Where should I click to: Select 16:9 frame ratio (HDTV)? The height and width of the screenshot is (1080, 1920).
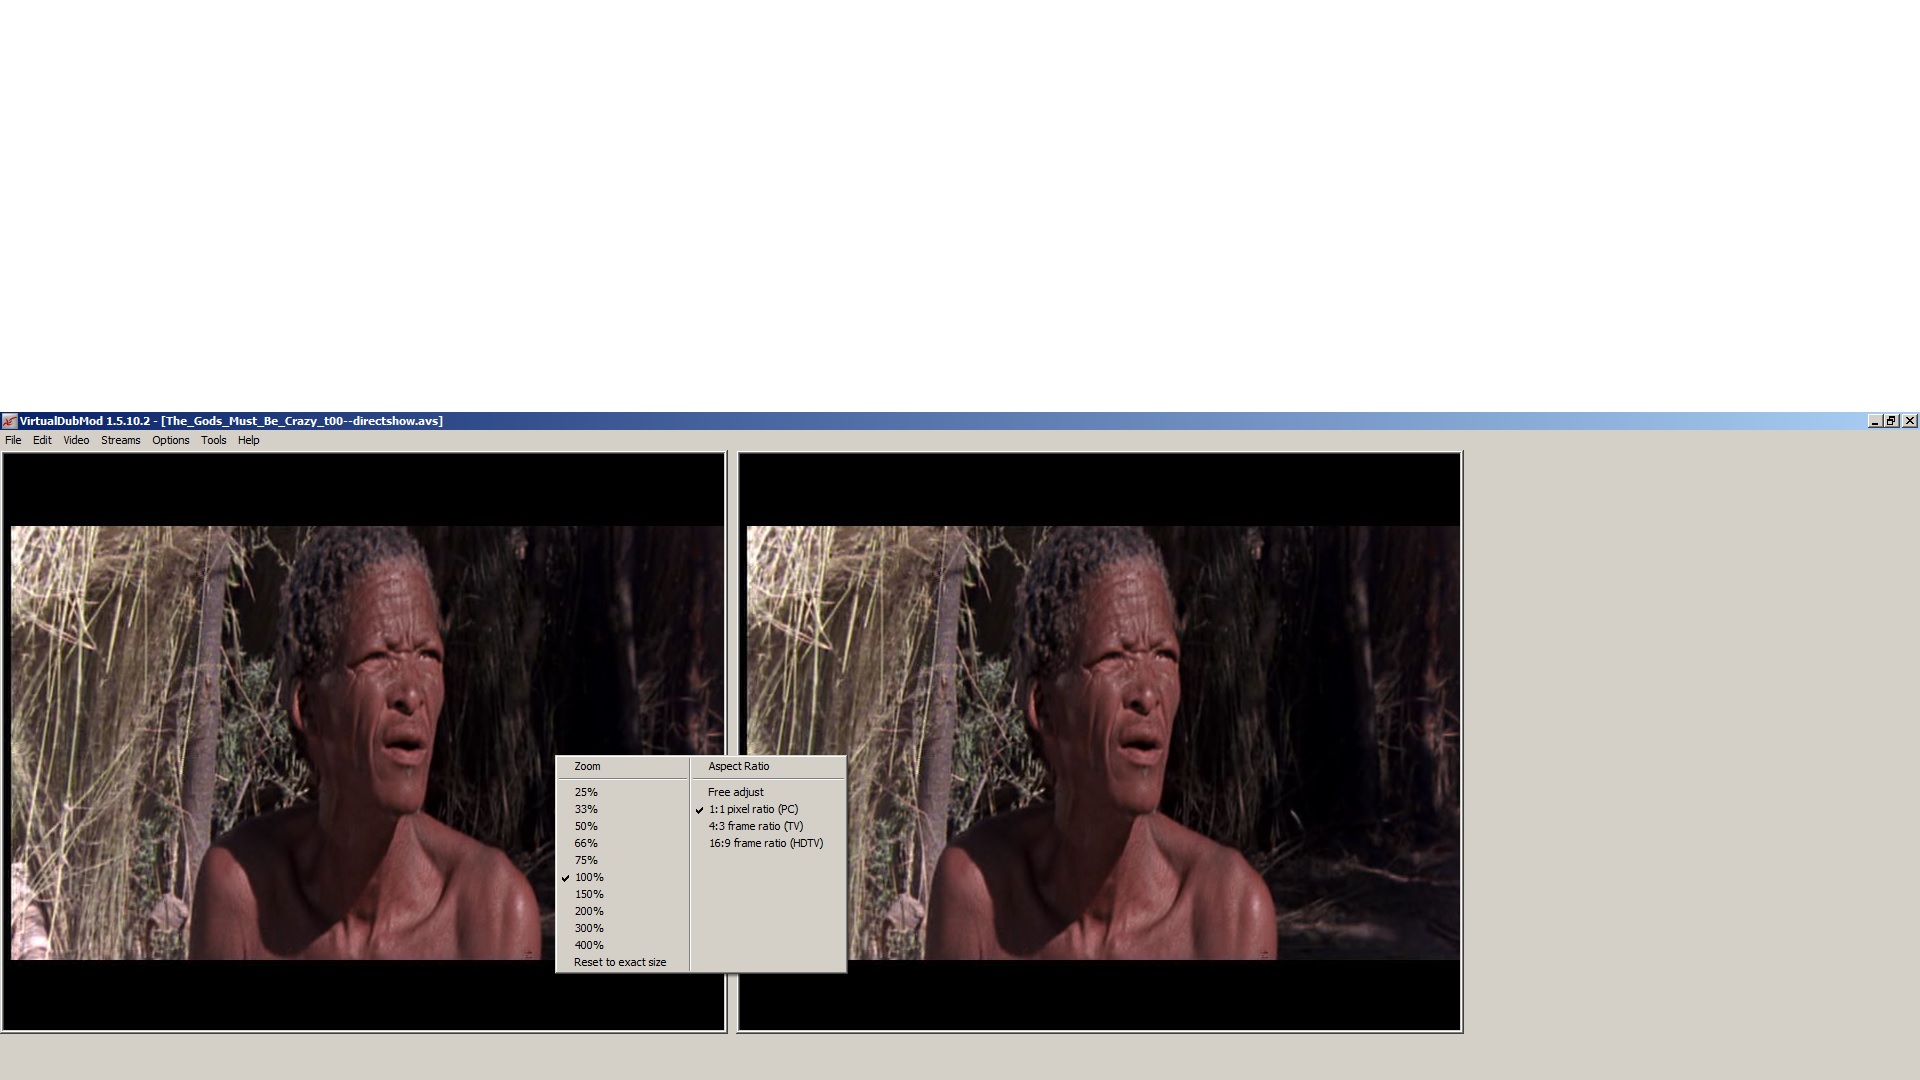[x=766, y=843]
